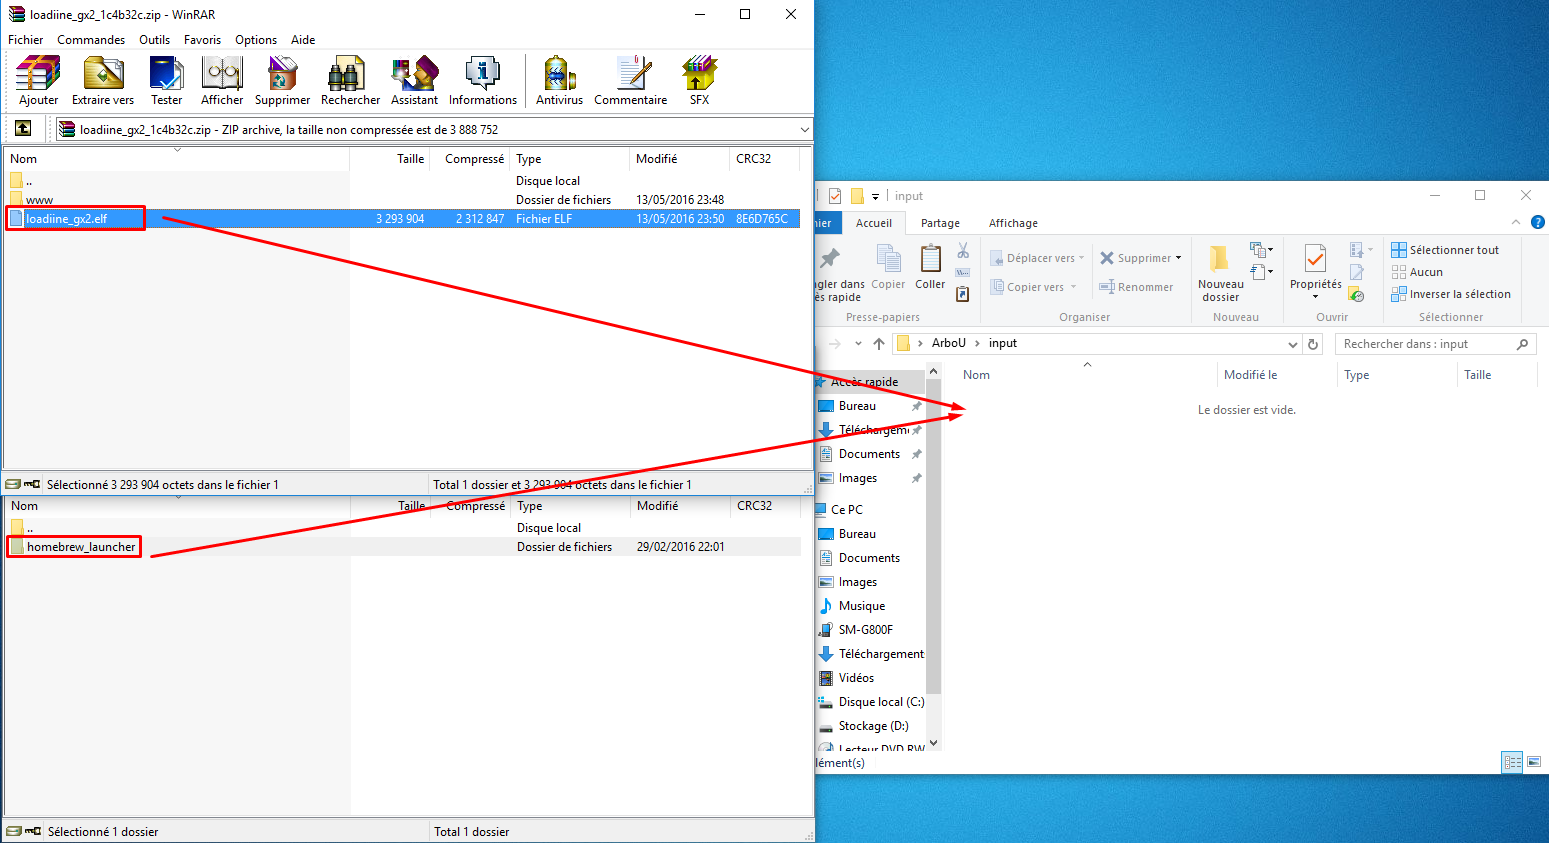Viewport: 1549px width, 843px height.
Task: Select the Accueil ribbon tab
Action: (x=873, y=223)
